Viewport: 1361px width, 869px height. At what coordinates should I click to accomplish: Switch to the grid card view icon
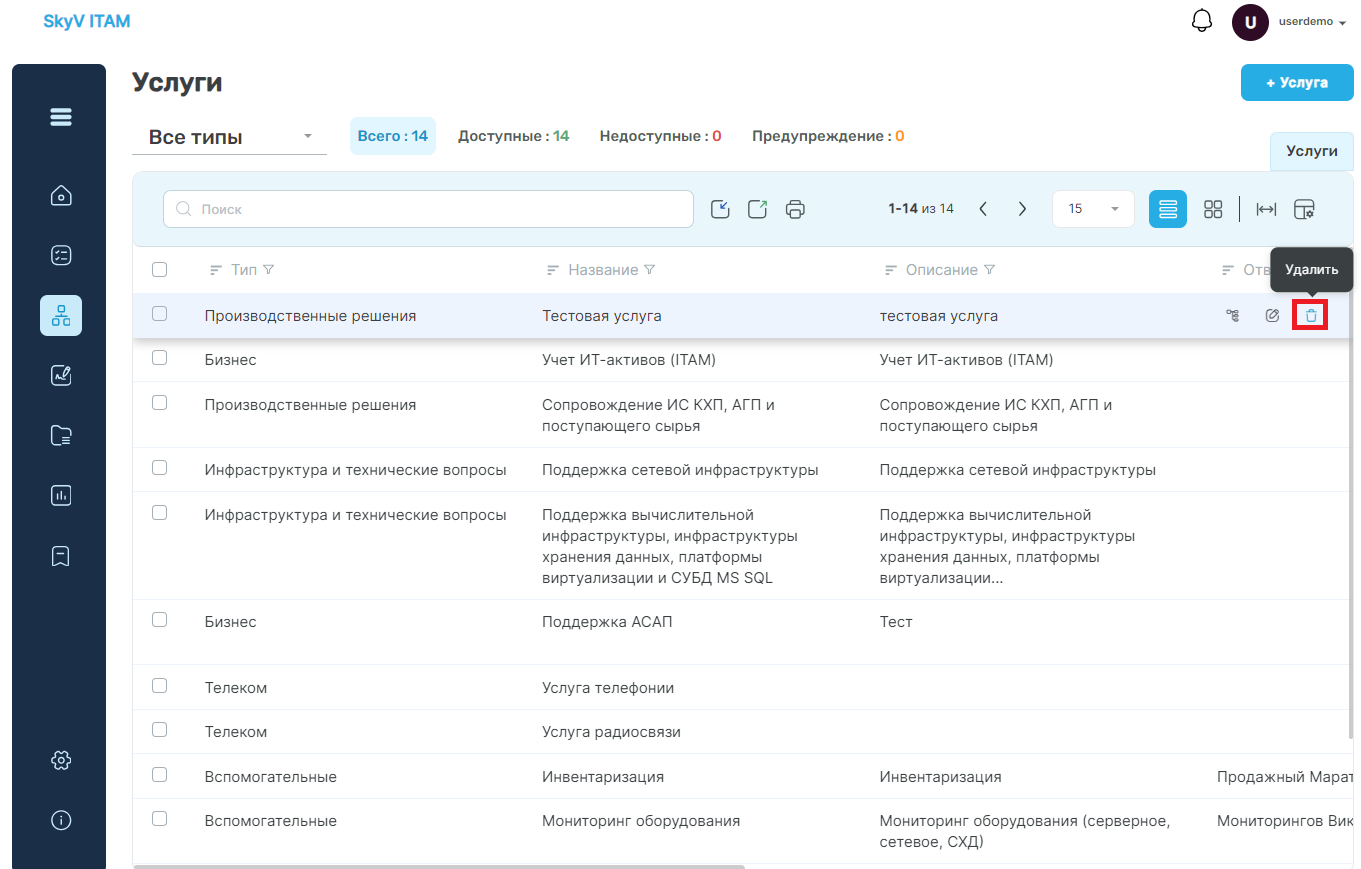1213,209
